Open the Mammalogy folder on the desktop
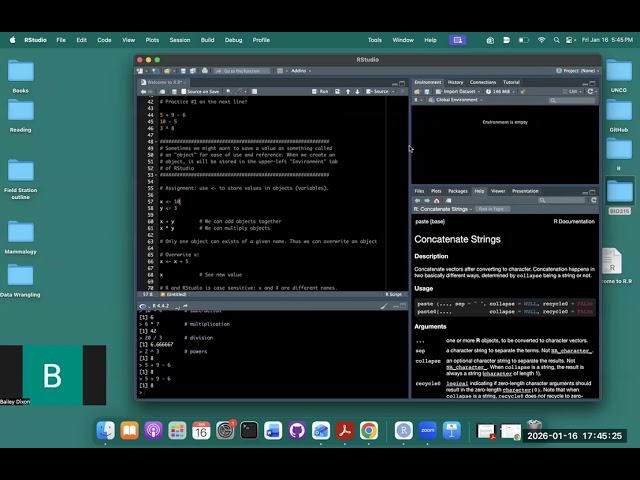This screenshot has width=640, height=480. coord(20,237)
